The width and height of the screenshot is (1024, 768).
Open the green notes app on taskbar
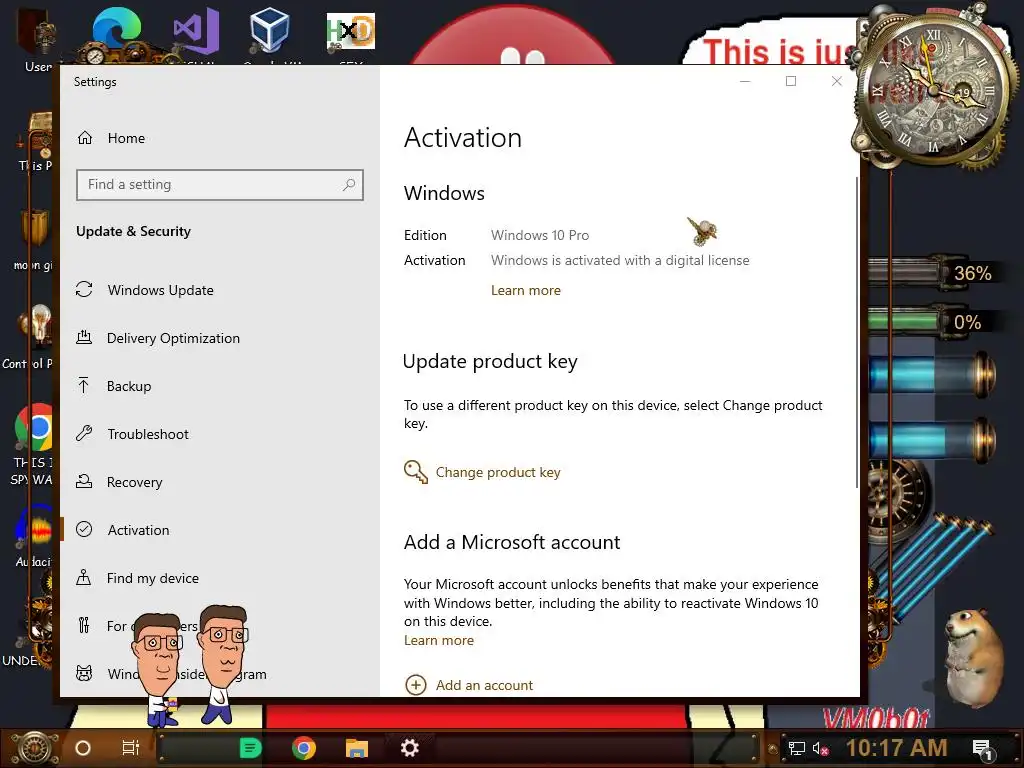tap(250, 748)
